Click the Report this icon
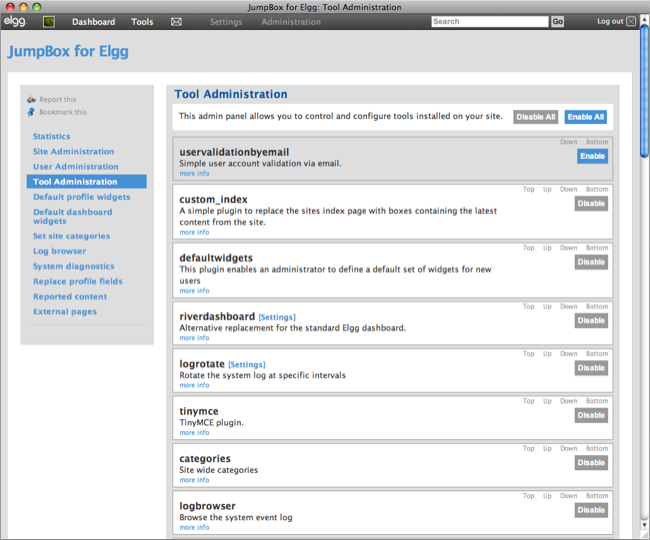 [32, 99]
